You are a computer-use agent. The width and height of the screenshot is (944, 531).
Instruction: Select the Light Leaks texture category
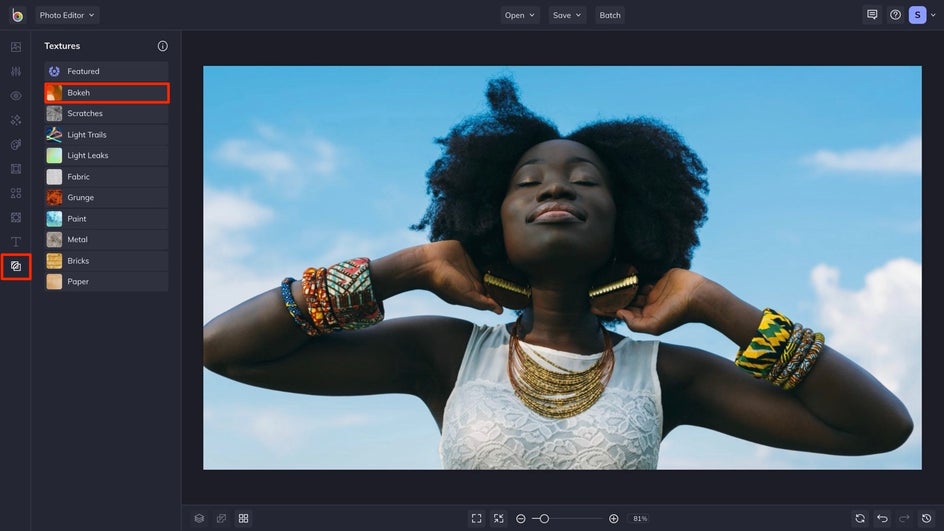[x=106, y=156]
